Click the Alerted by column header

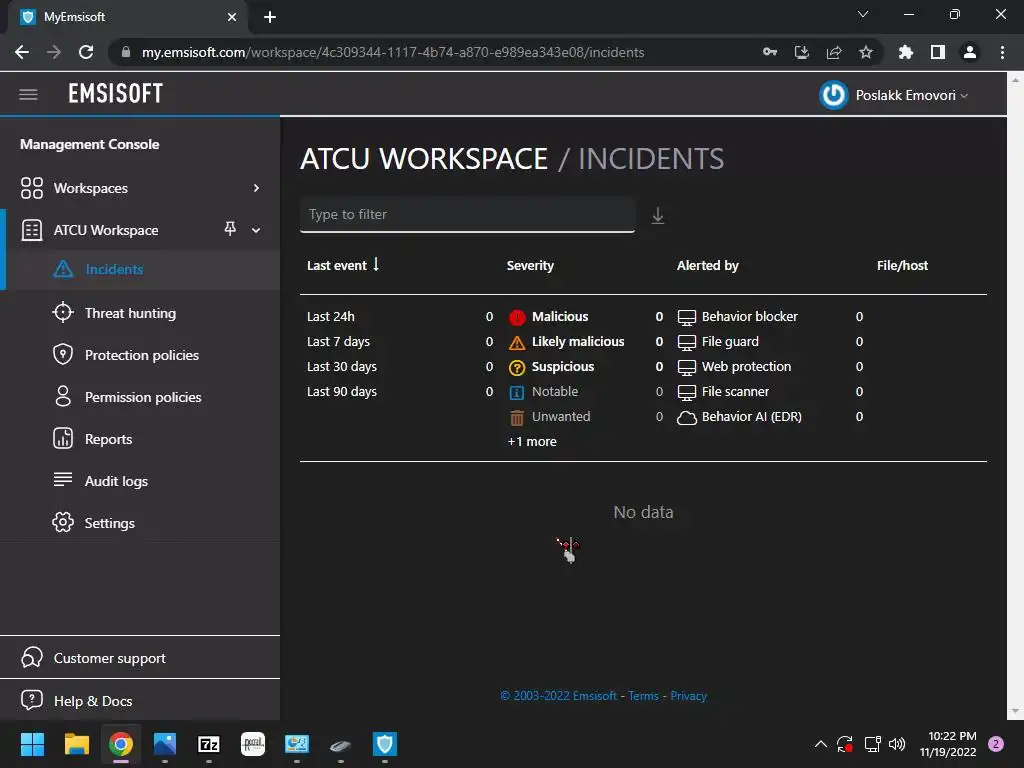(x=707, y=265)
